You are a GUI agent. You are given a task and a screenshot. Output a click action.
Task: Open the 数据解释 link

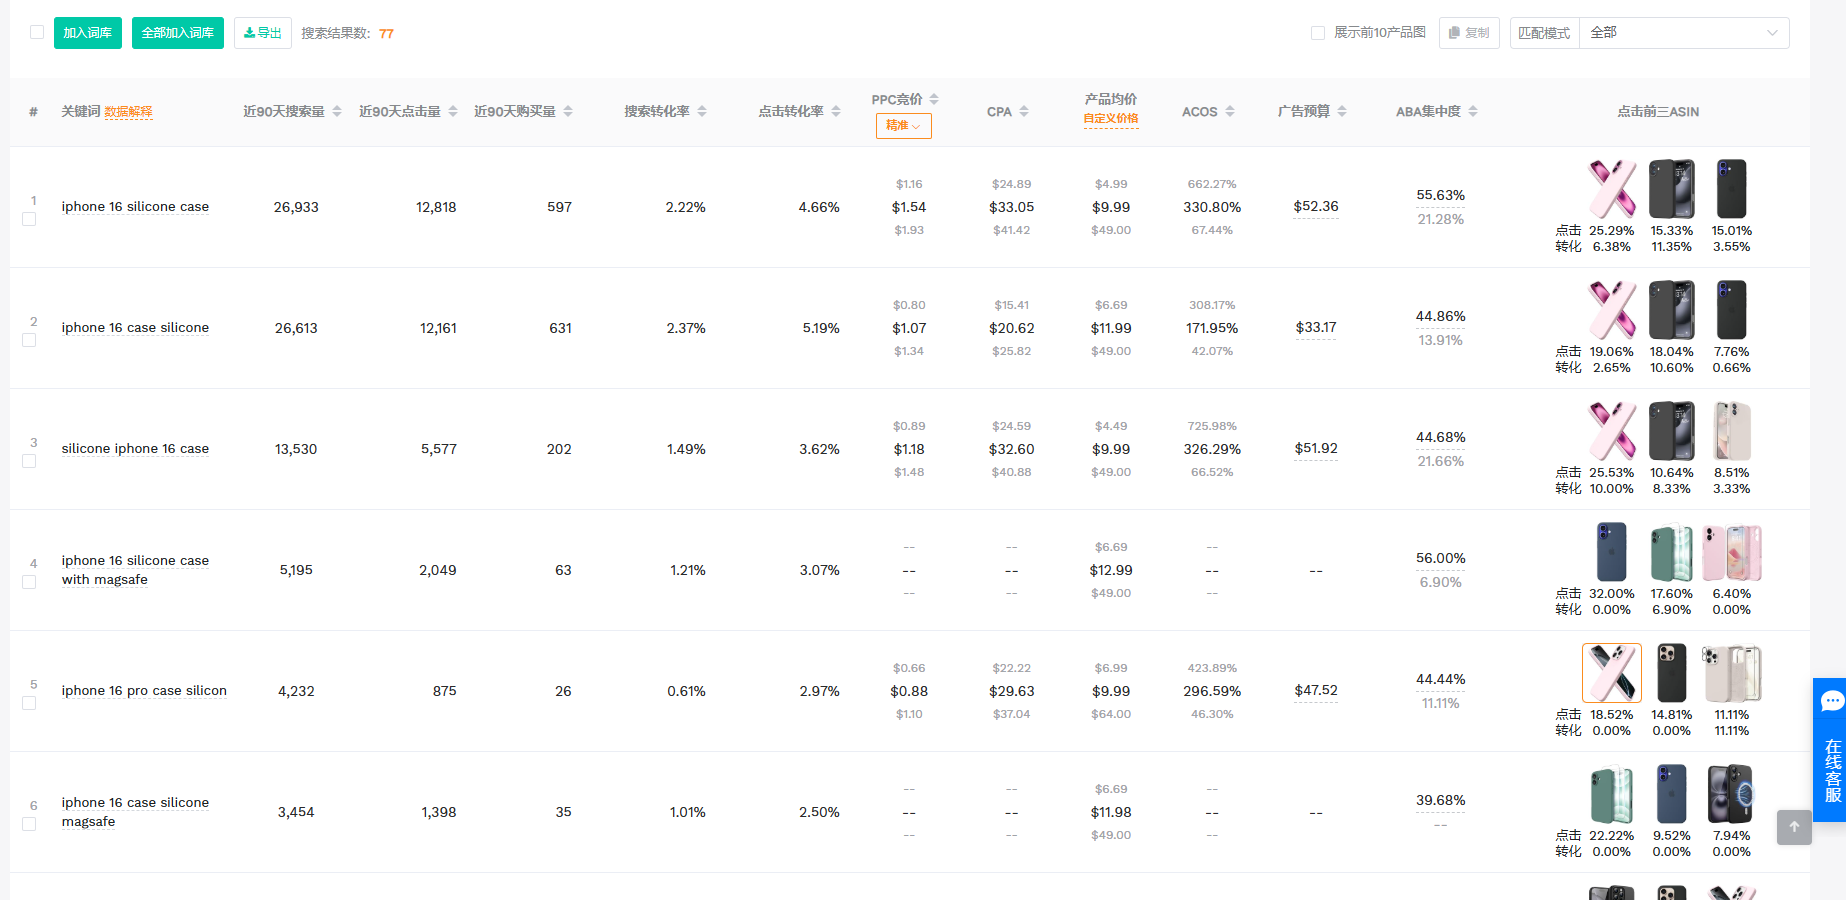(x=128, y=112)
